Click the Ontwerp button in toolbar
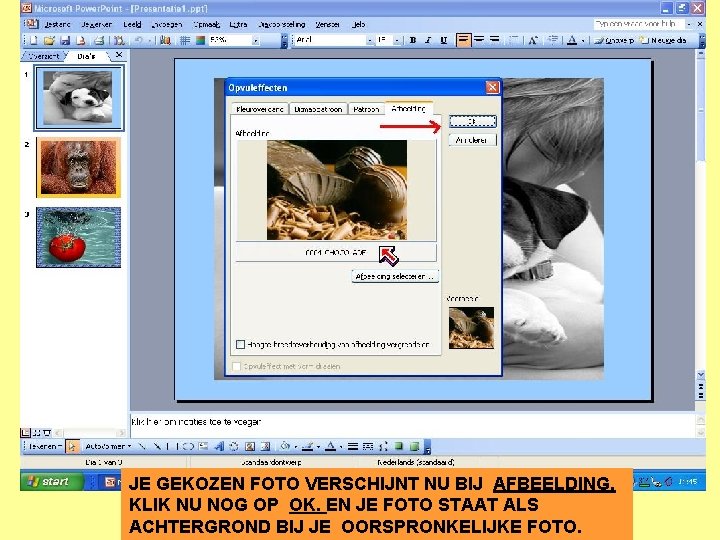 [614, 40]
